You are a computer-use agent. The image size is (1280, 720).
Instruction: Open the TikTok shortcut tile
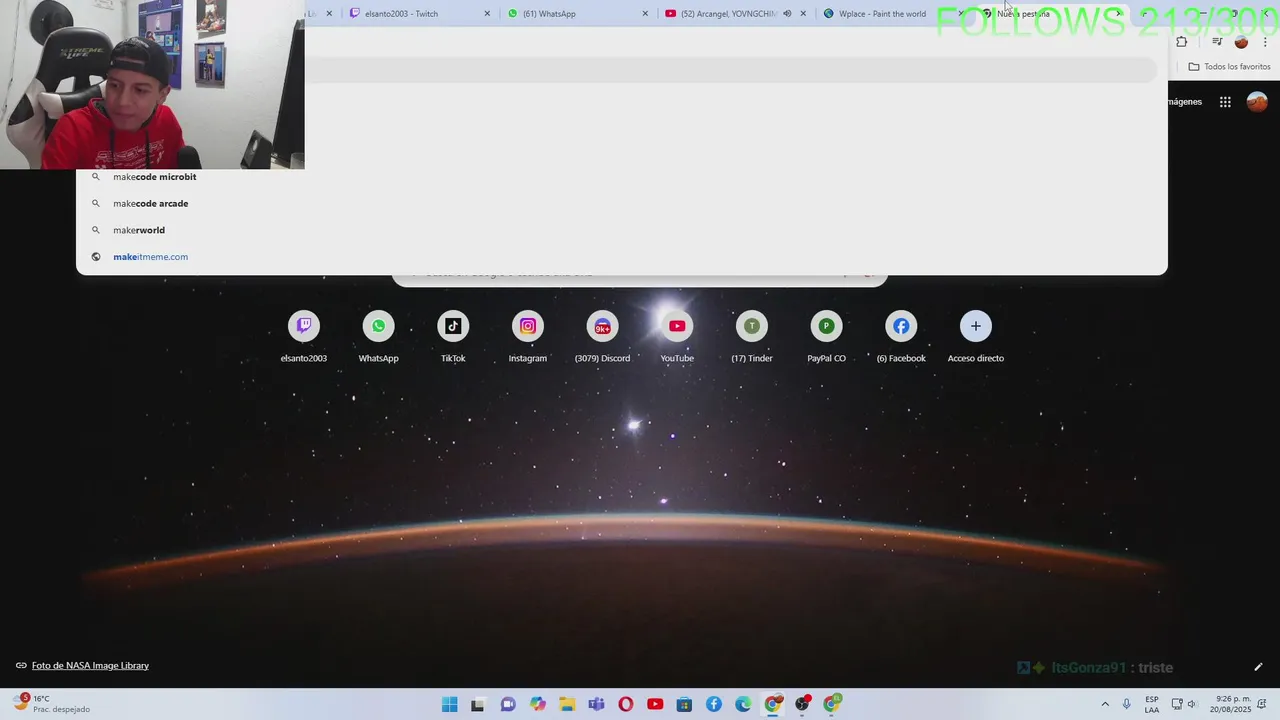pyautogui.click(x=453, y=337)
